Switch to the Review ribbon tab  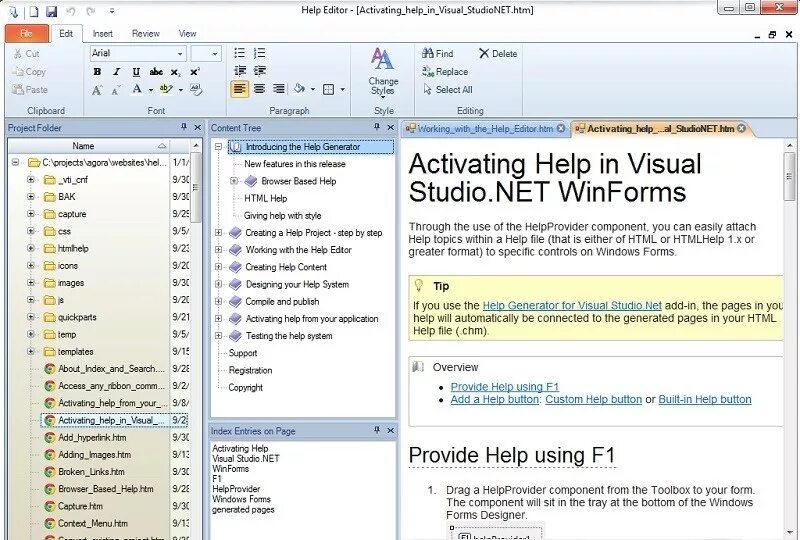click(146, 34)
